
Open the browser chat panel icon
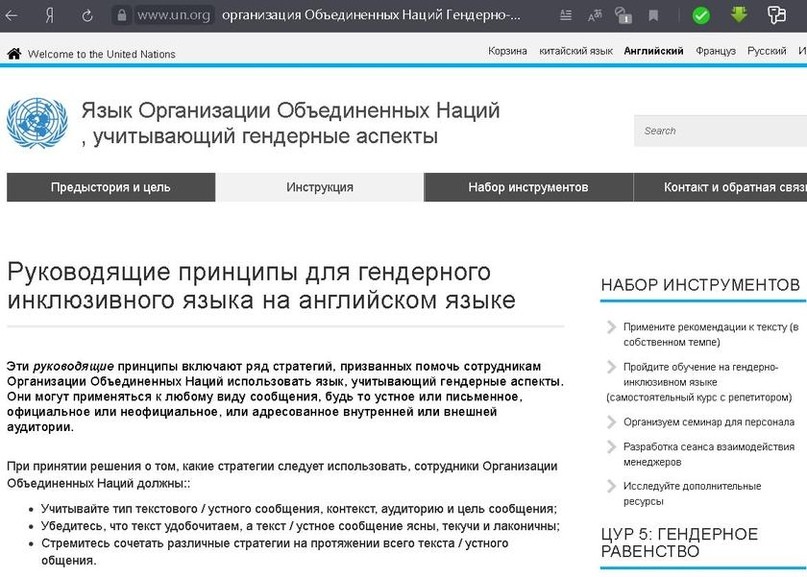776,15
